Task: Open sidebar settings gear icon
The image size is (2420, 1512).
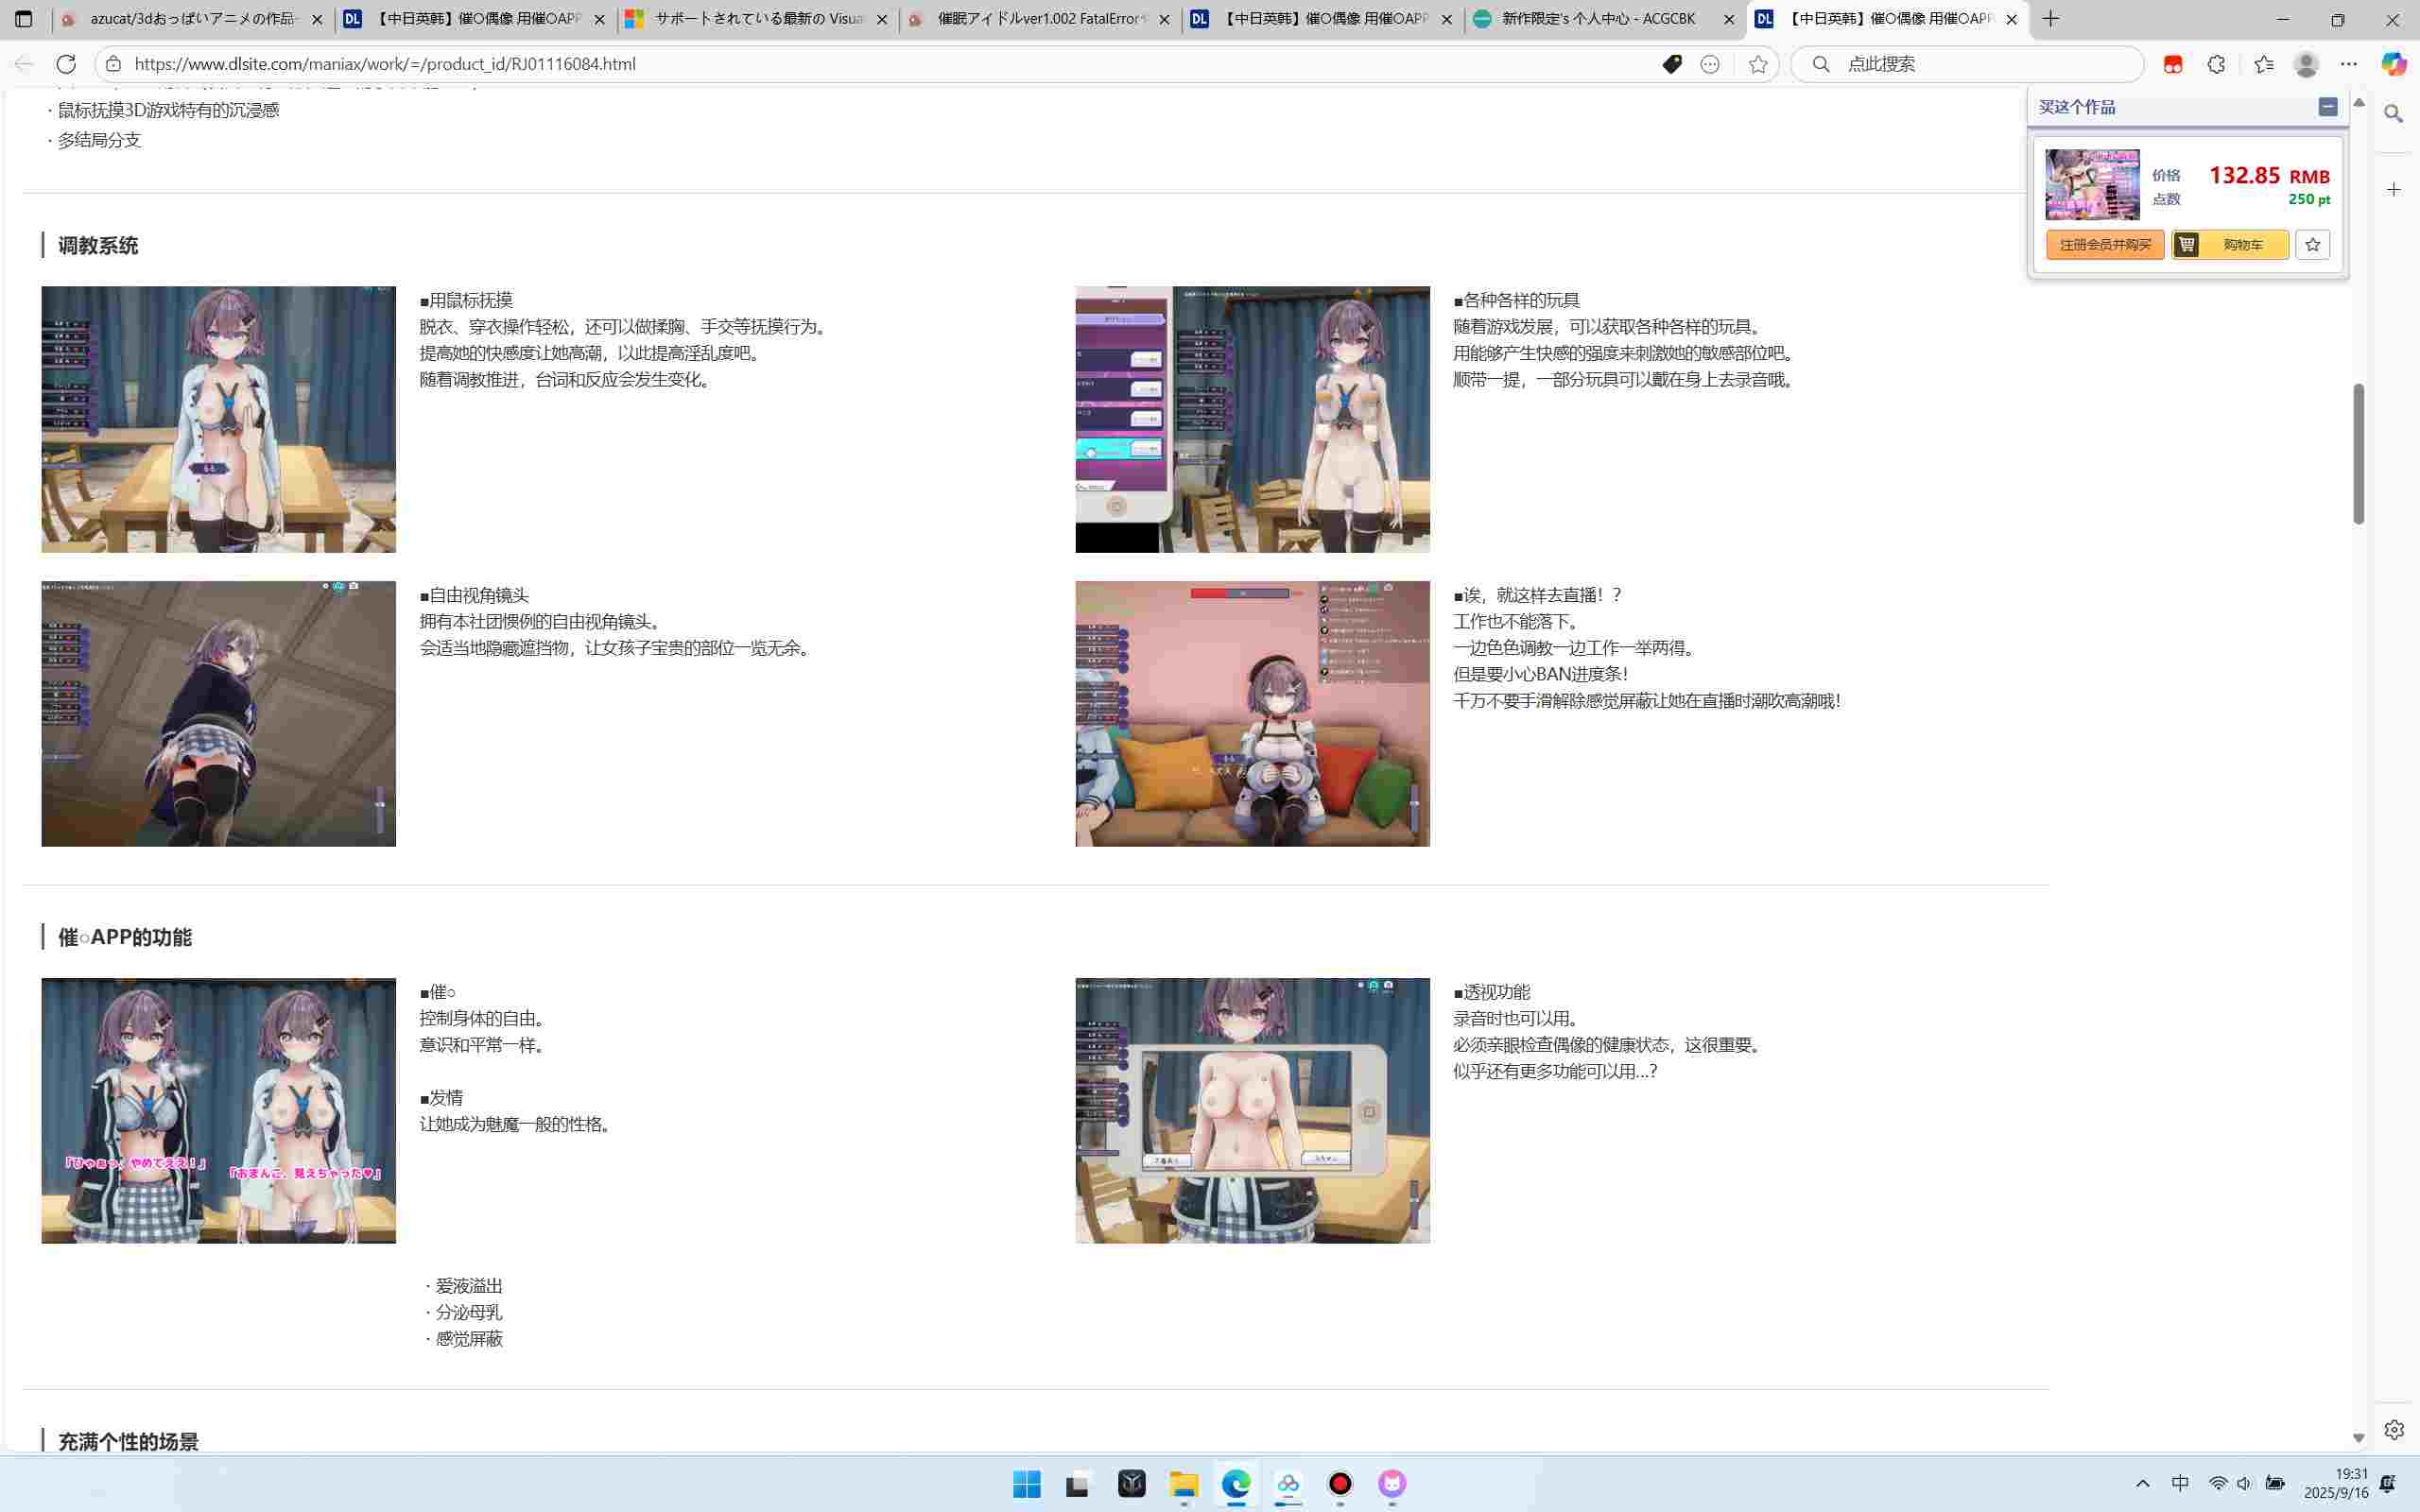Action: point(2394,1429)
